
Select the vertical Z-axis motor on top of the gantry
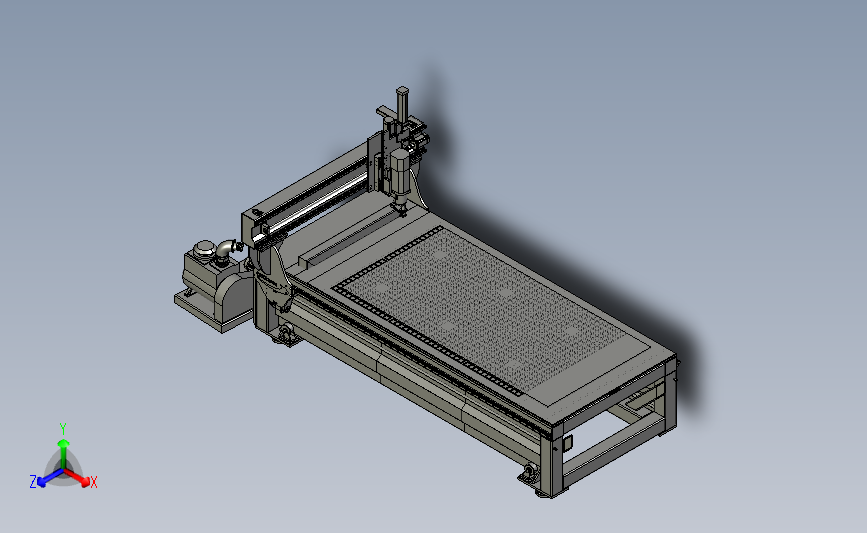pyautogui.click(x=403, y=103)
